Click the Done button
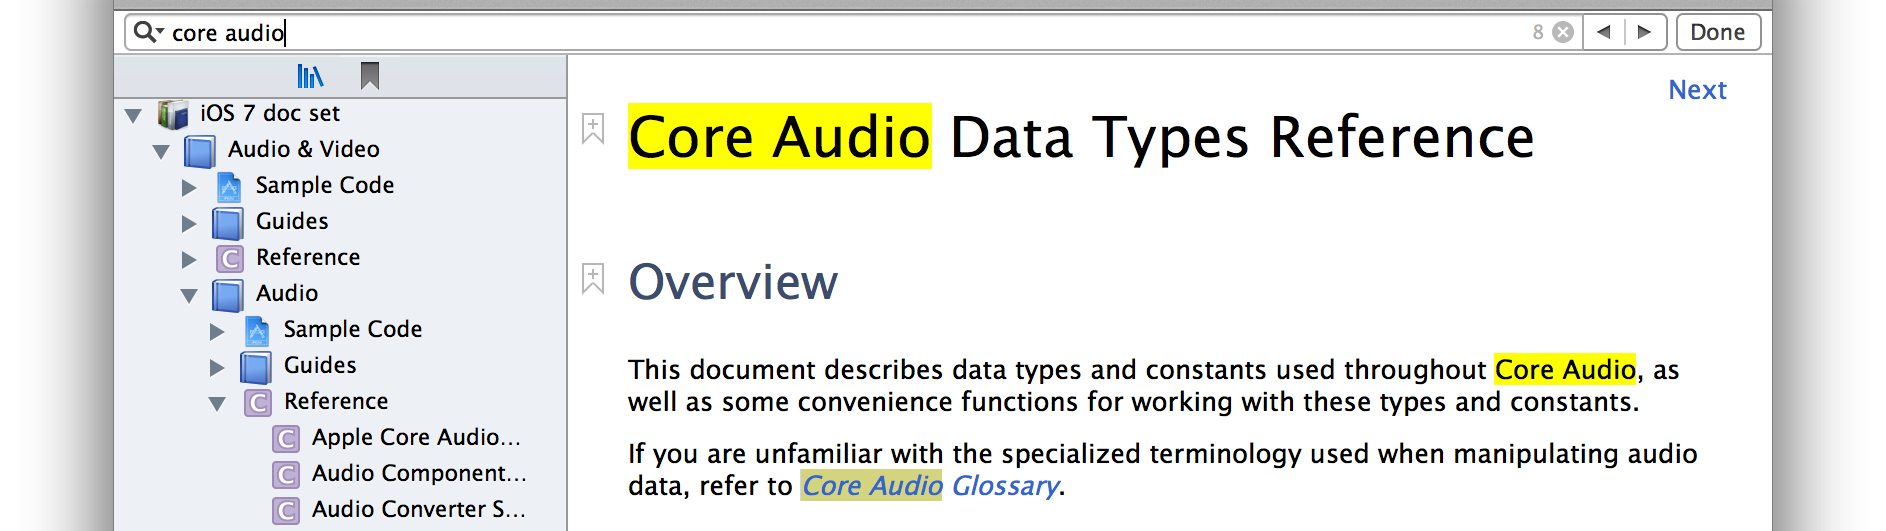 (1718, 32)
